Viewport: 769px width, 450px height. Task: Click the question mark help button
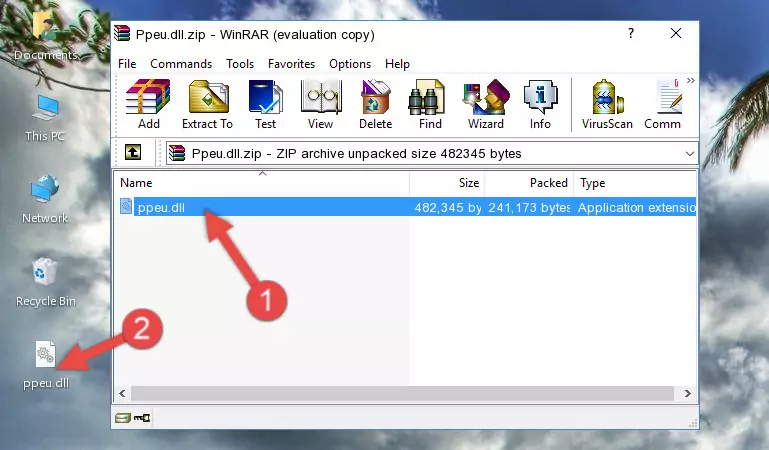[x=631, y=33]
